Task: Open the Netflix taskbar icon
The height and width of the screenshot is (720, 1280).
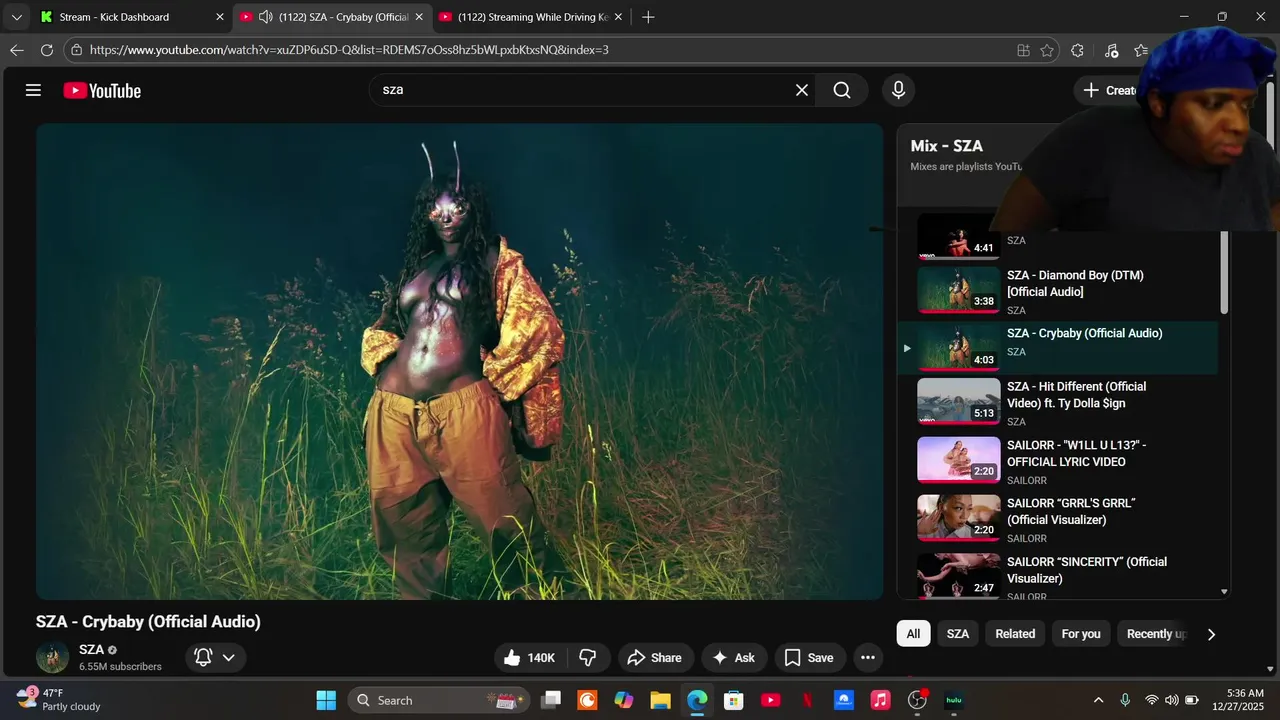Action: pyautogui.click(x=807, y=700)
